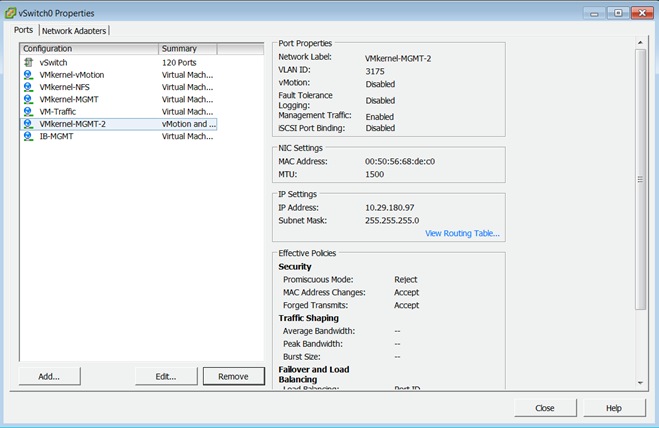Screen dimensions: 659x428
Task: Sort by the Configuration column header
Action: (x=89, y=48)
